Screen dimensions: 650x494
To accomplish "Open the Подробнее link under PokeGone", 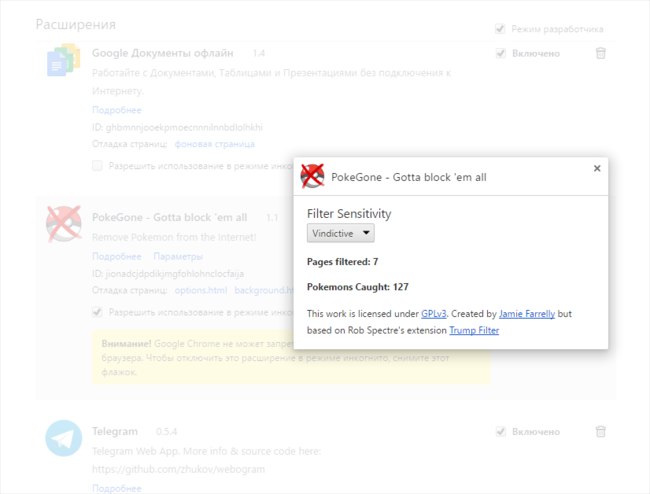I will coord(116,256).
